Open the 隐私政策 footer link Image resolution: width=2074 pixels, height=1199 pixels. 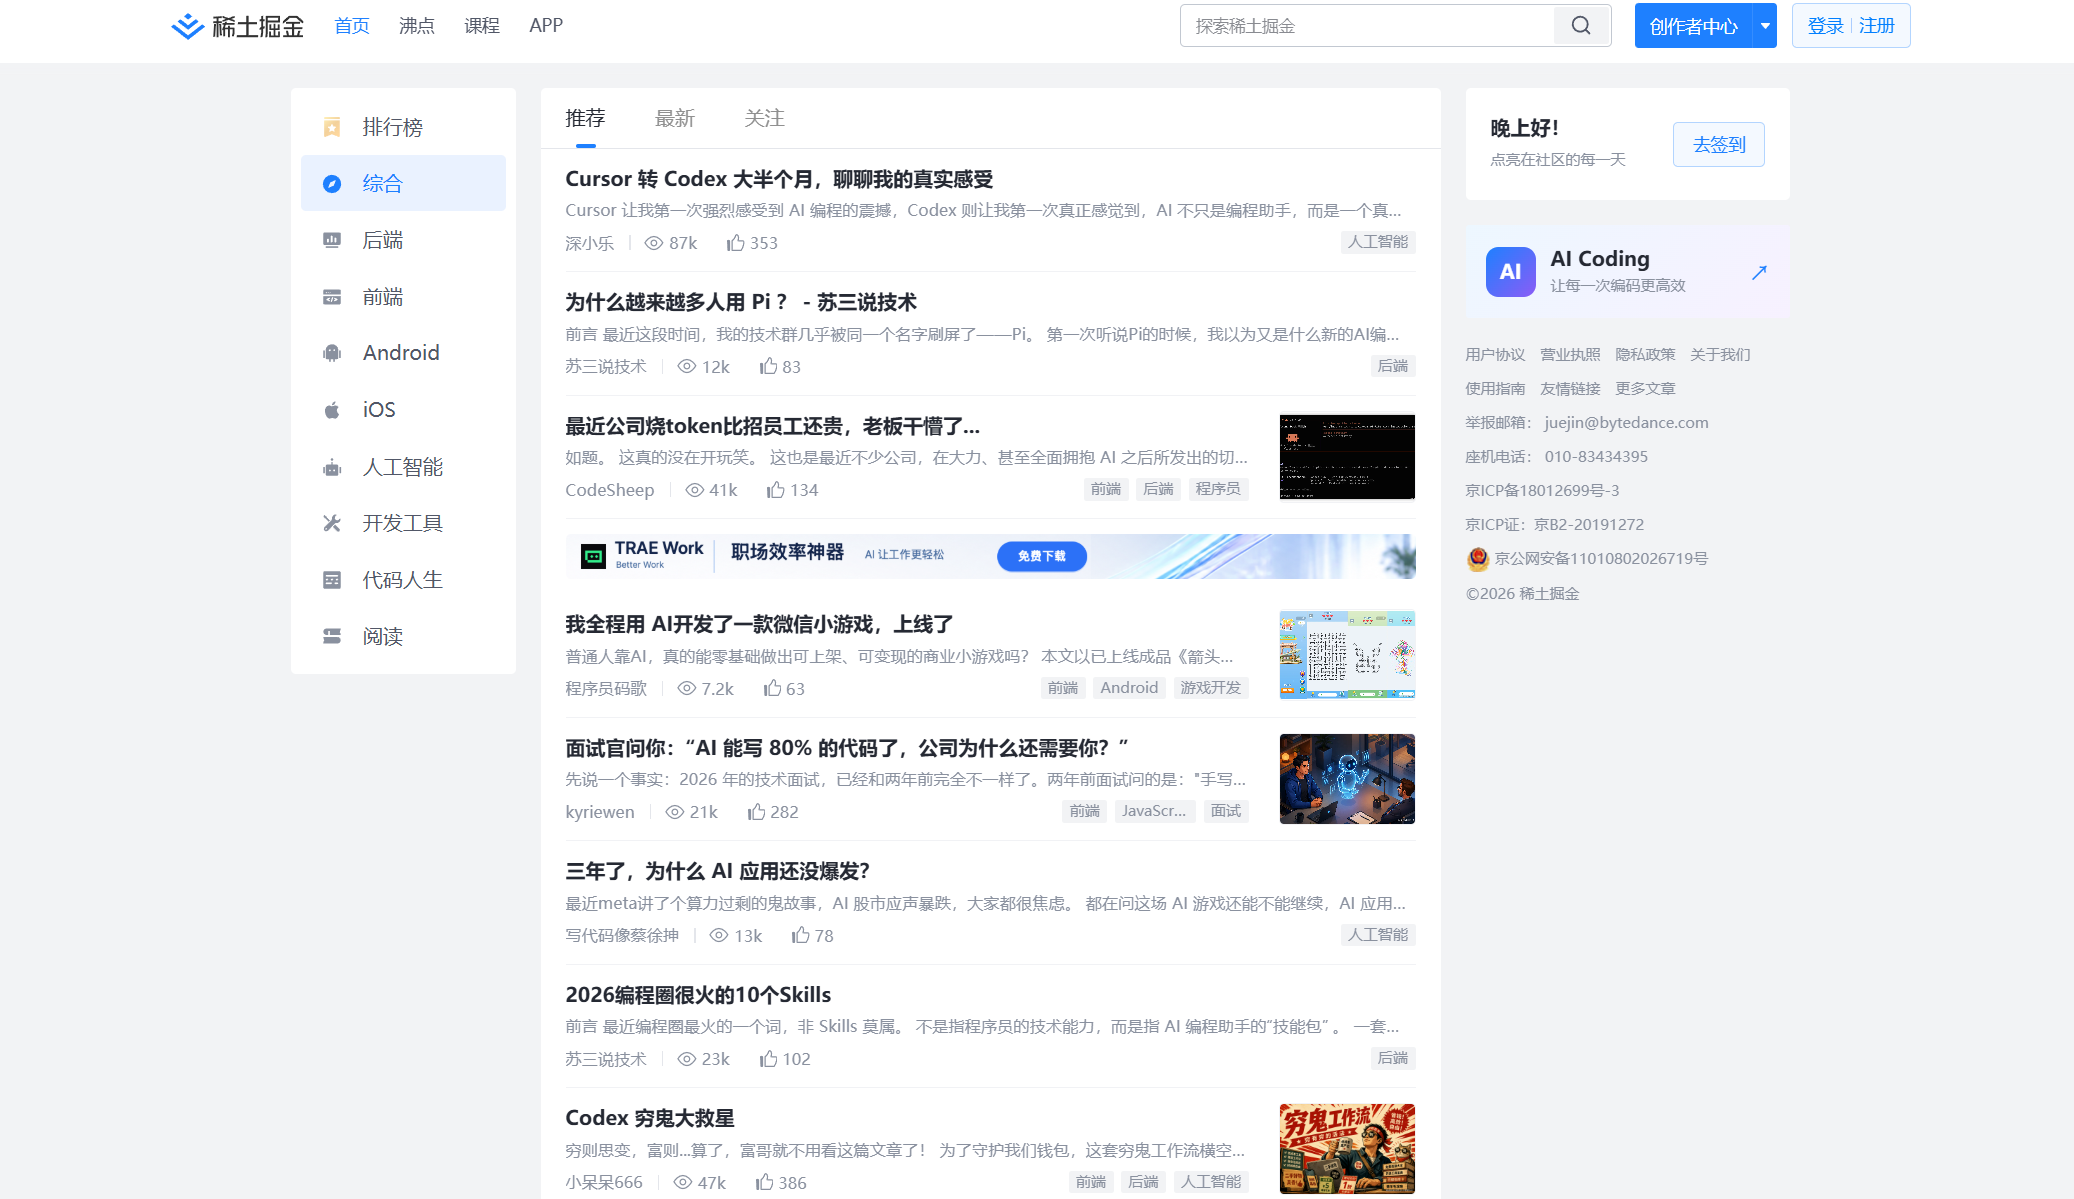coord(1645,355)
